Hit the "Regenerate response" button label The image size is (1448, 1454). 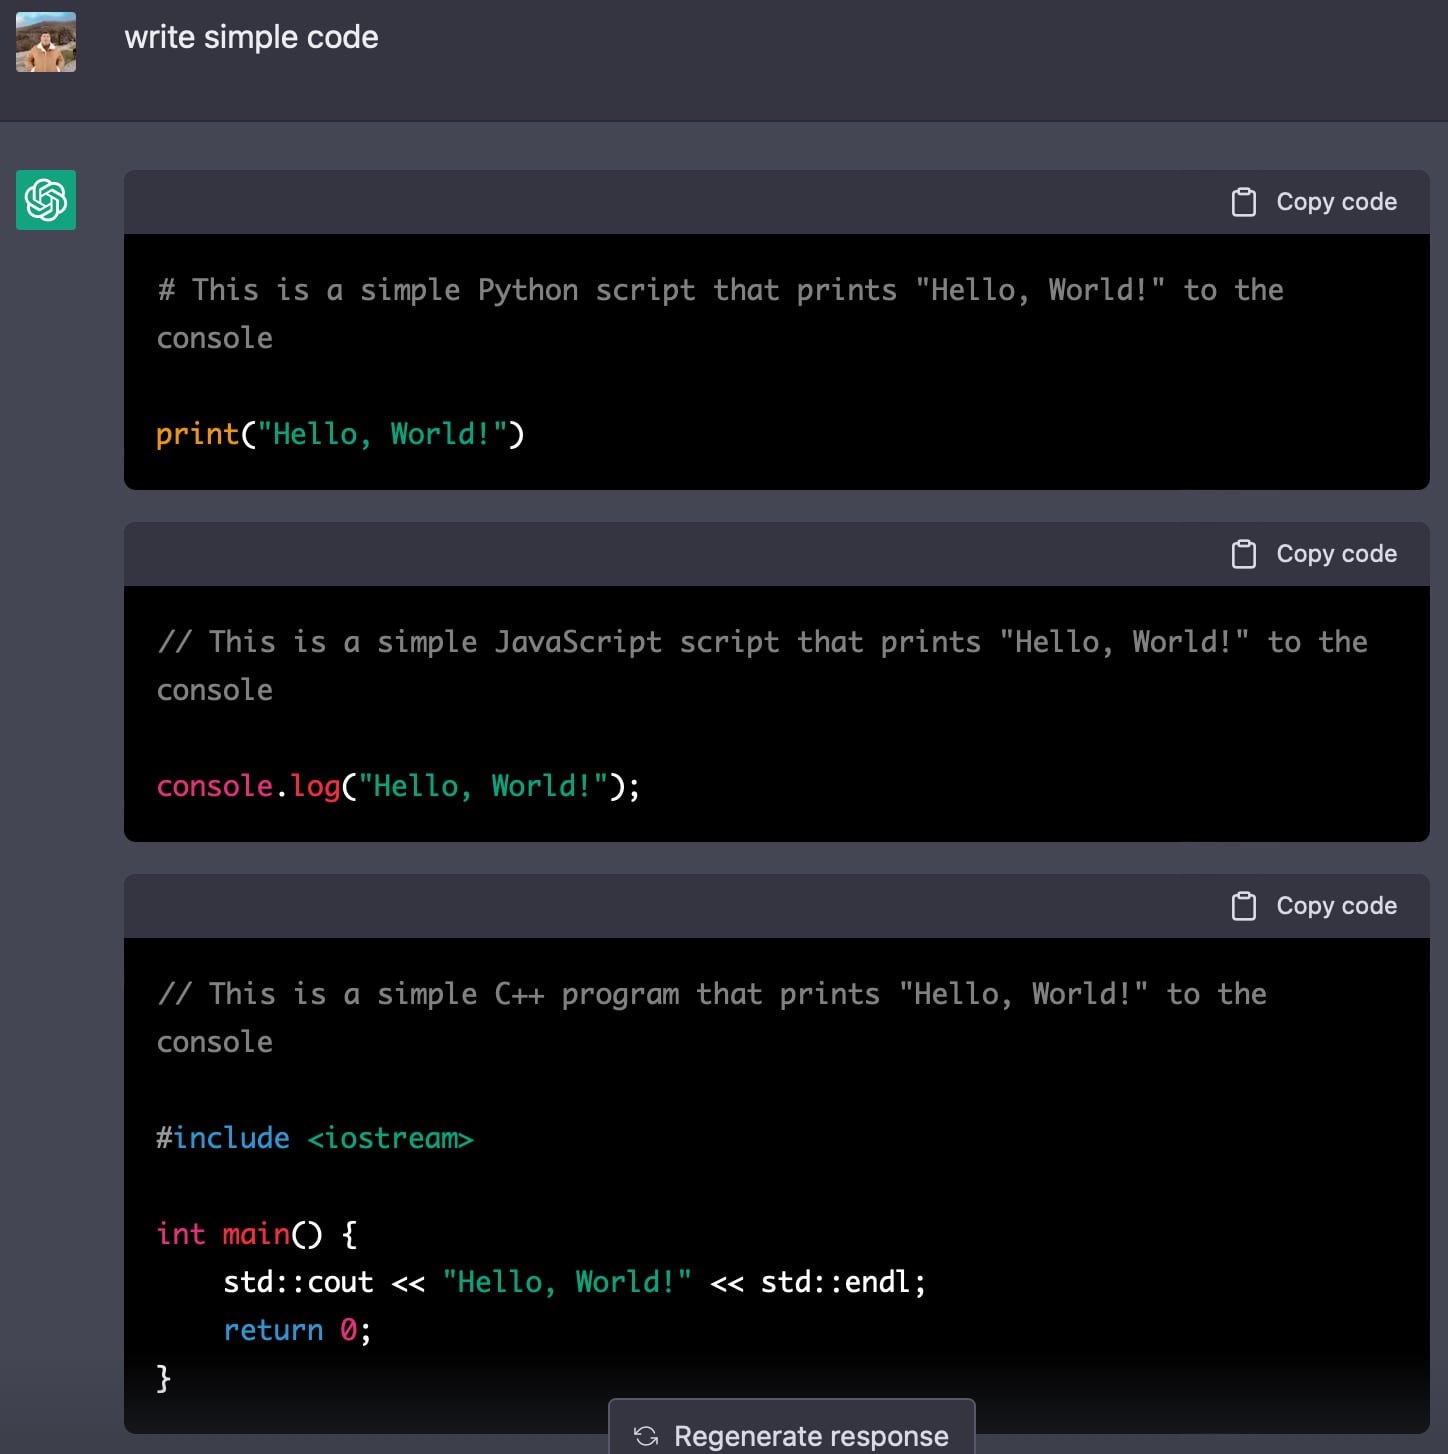tap(810, 1436)
